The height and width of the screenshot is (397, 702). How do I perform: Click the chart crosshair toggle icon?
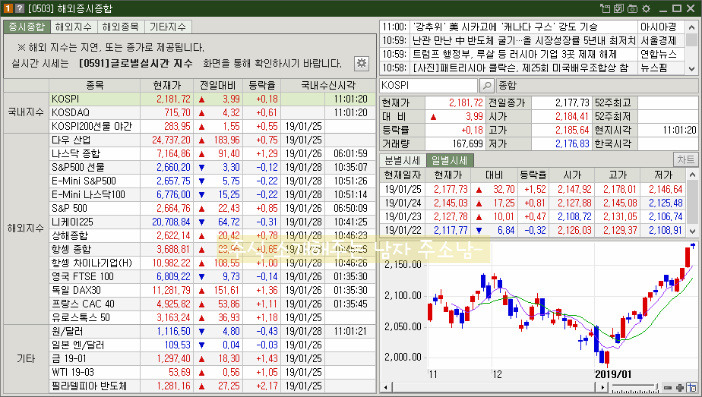click(692, 387)
